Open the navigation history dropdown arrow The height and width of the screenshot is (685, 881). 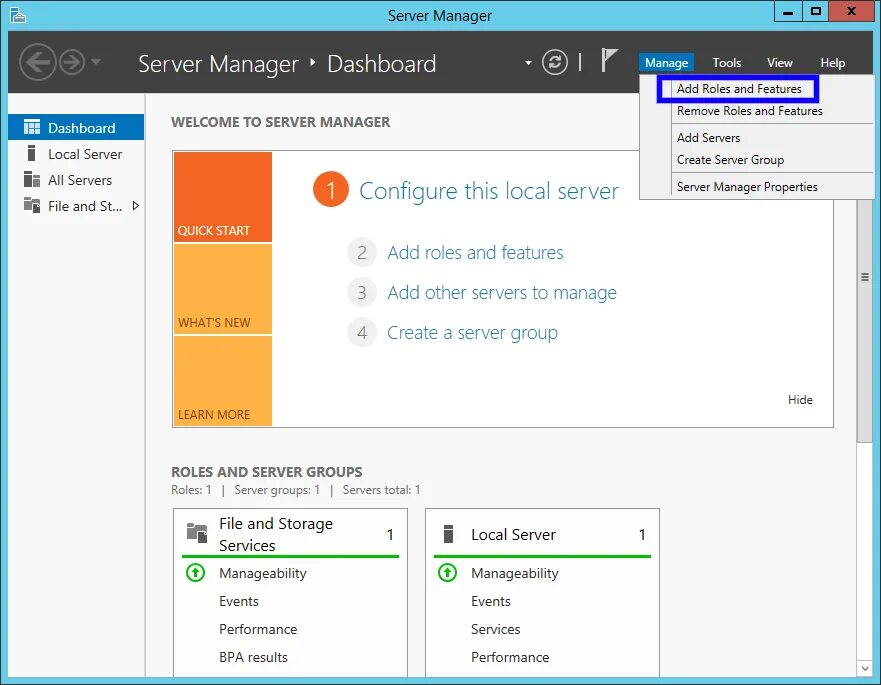point(96,62)
